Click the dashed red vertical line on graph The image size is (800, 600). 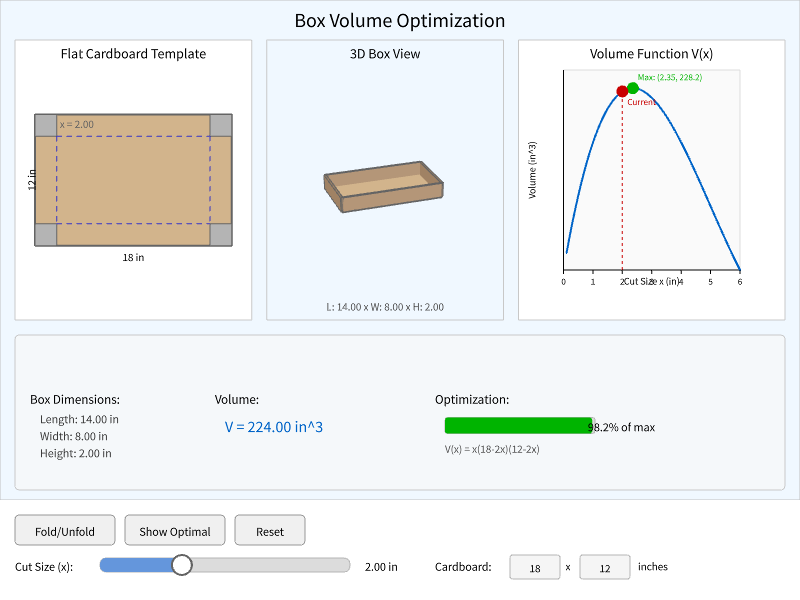pyautogui.click(x=622, y=180)
